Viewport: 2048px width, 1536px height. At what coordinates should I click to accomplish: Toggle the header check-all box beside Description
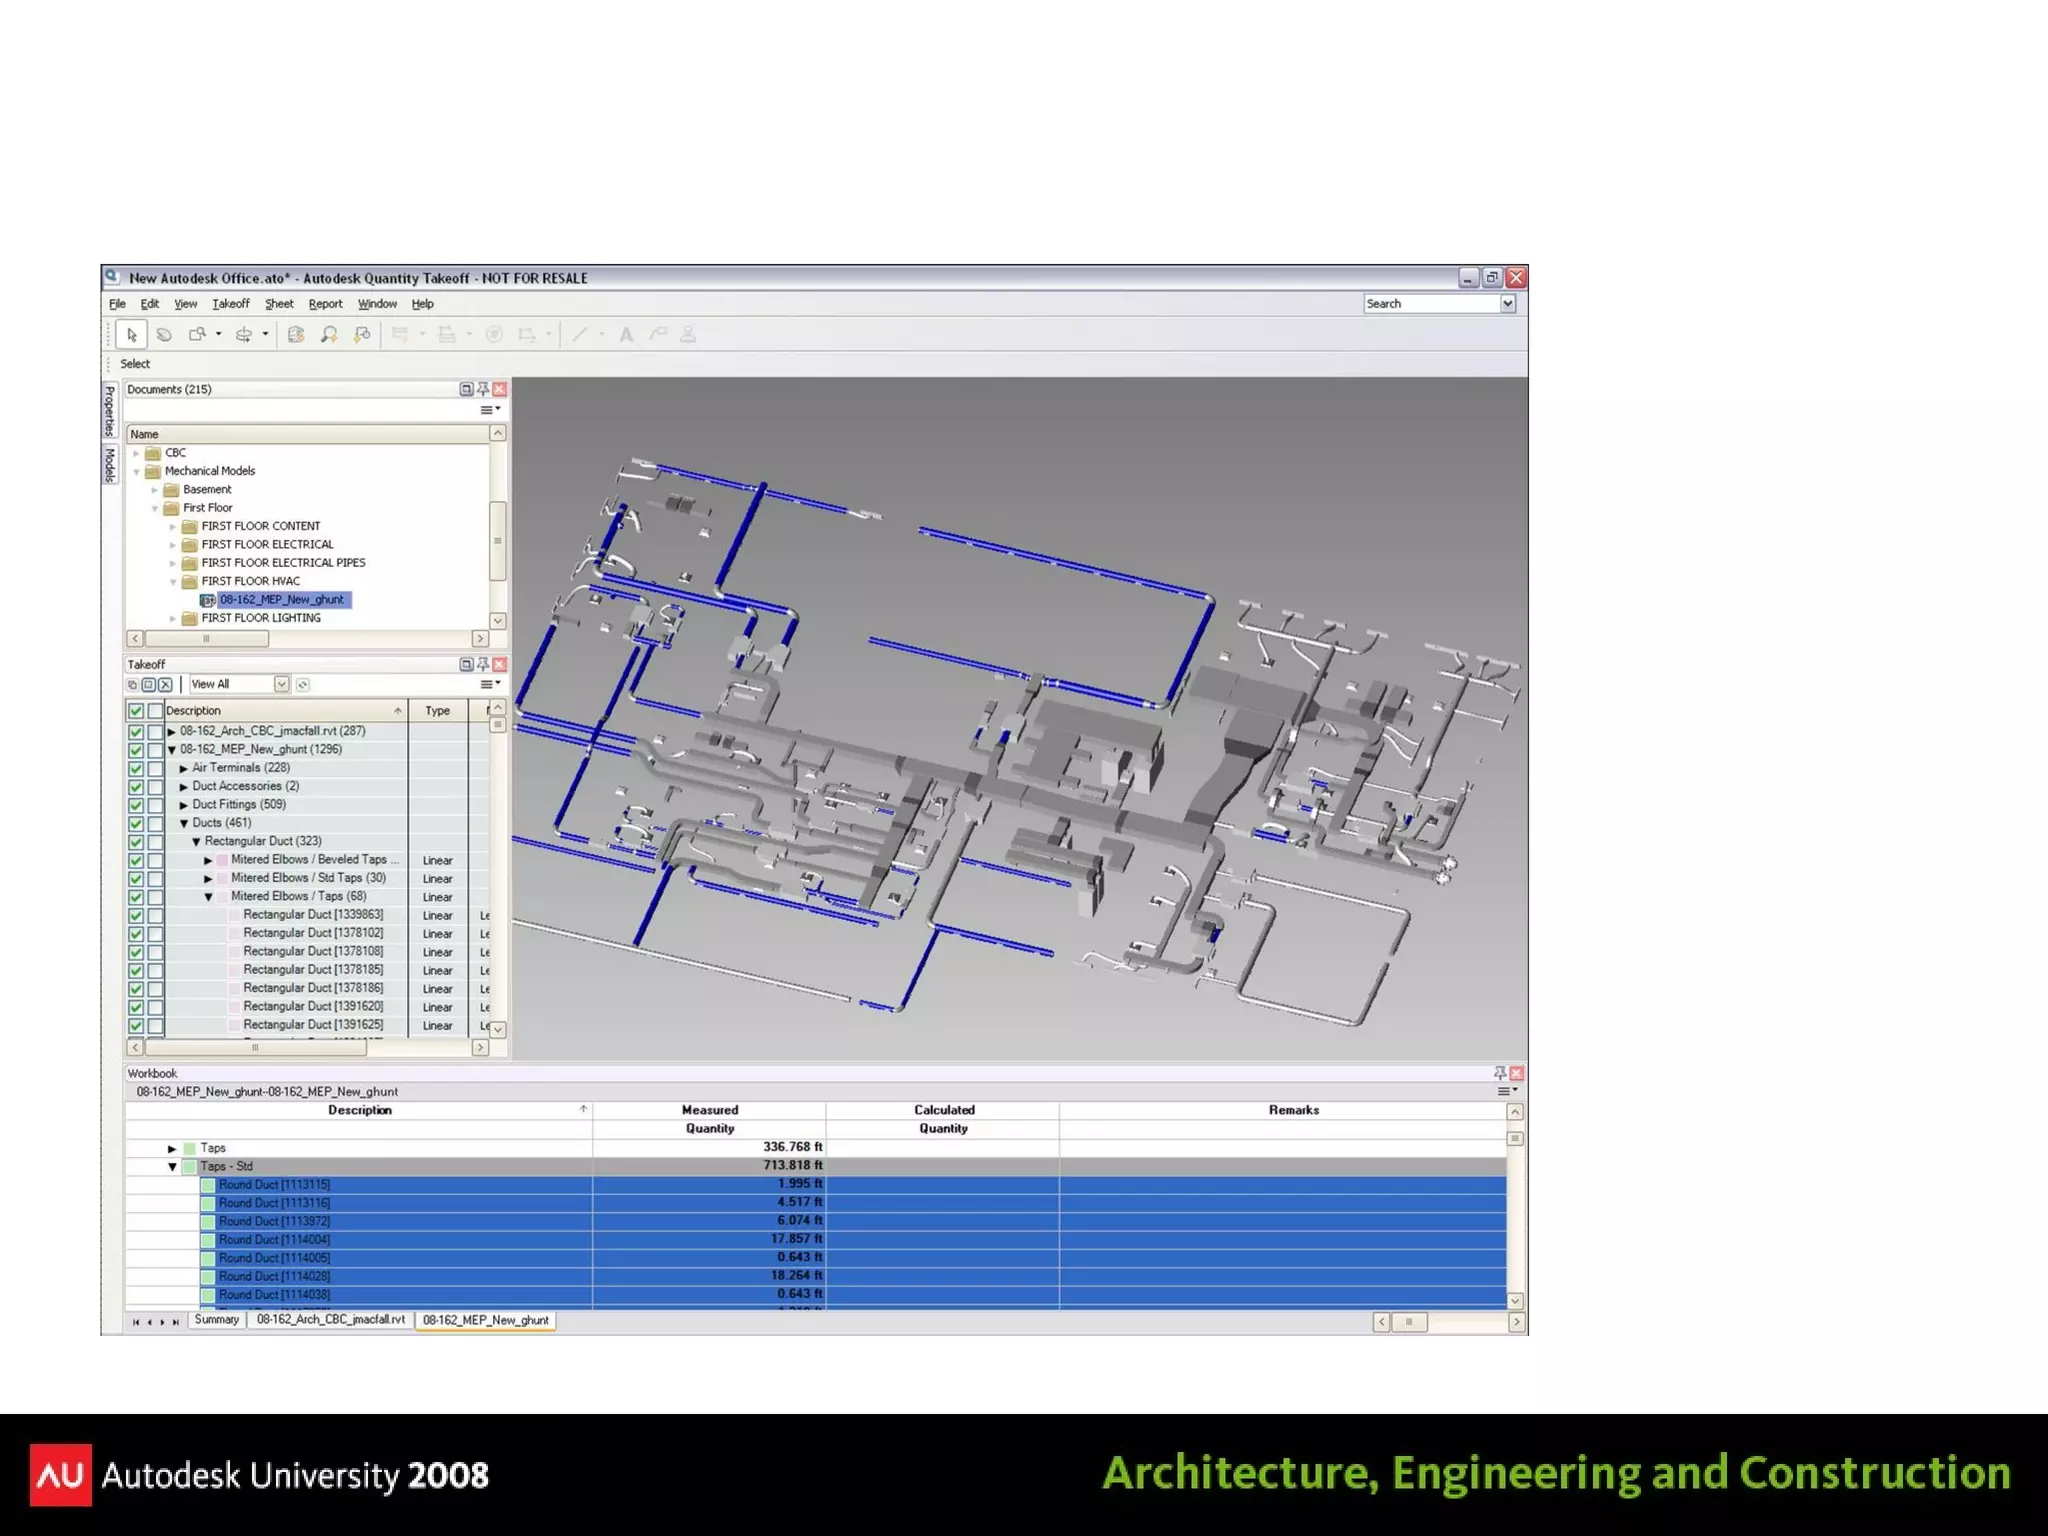pyautogui.click(x=136, y=711)
